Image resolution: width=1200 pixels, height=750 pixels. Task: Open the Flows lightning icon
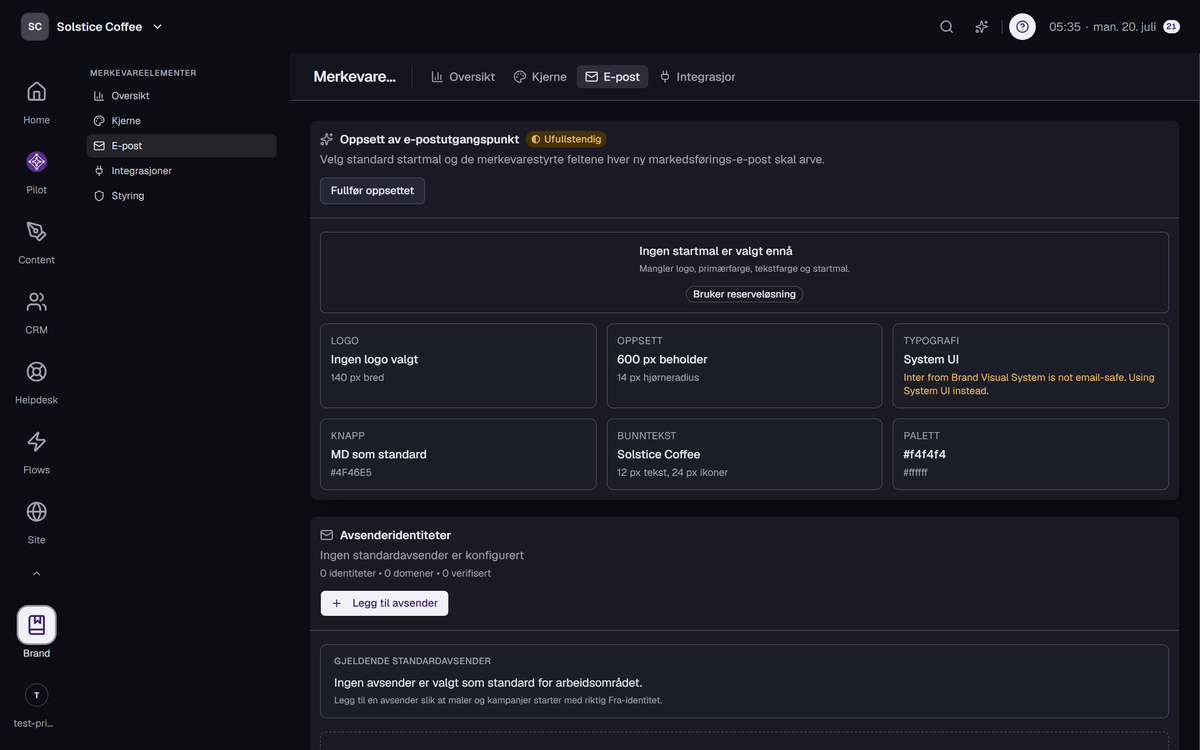point(36,442)
